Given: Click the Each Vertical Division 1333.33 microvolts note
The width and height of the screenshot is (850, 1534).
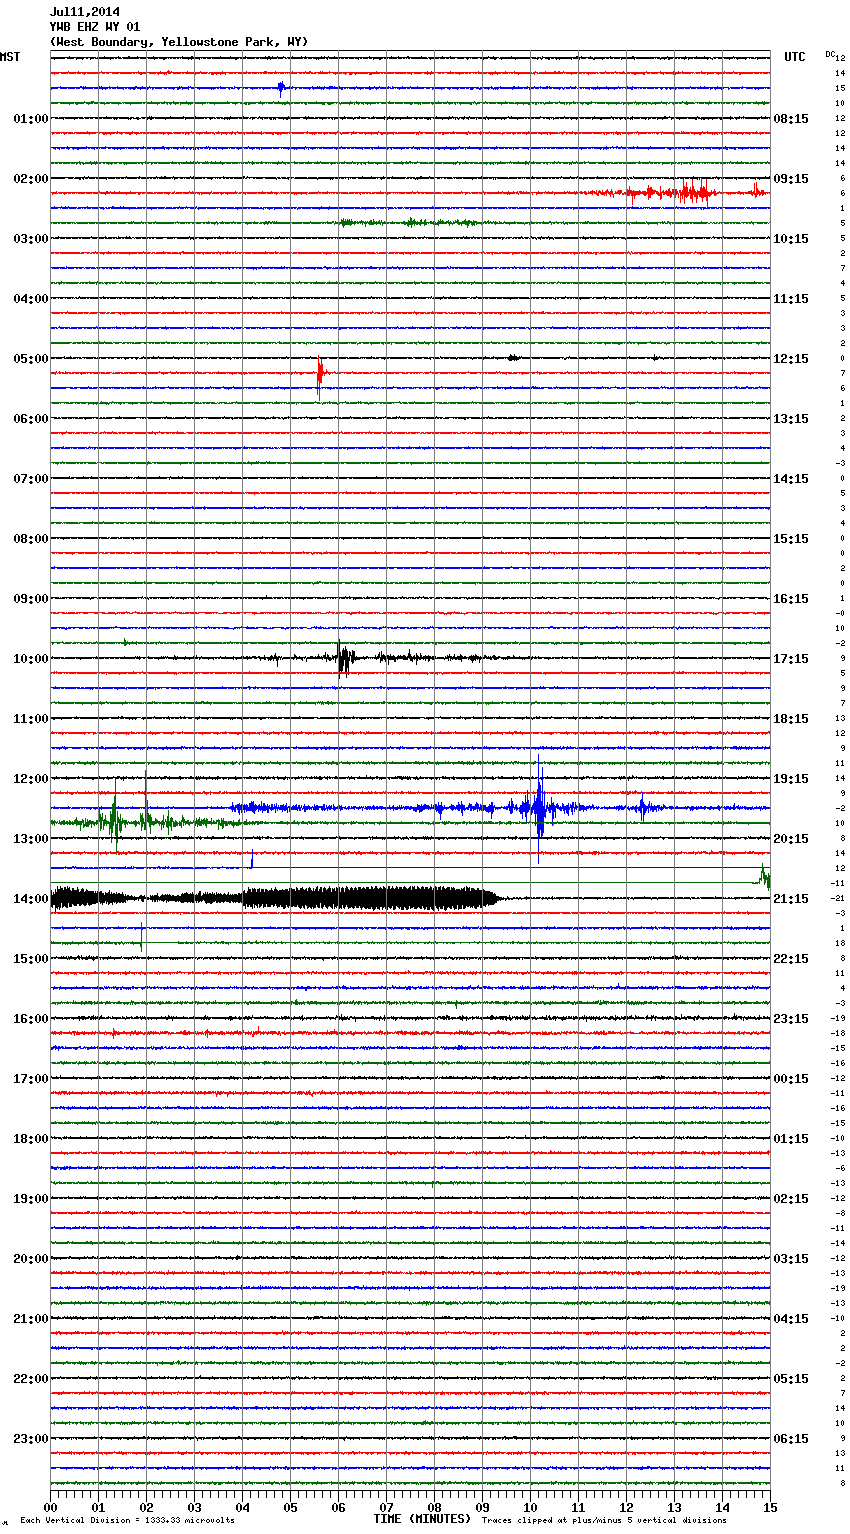Looking at the screenshot, I should (127, 1520).
